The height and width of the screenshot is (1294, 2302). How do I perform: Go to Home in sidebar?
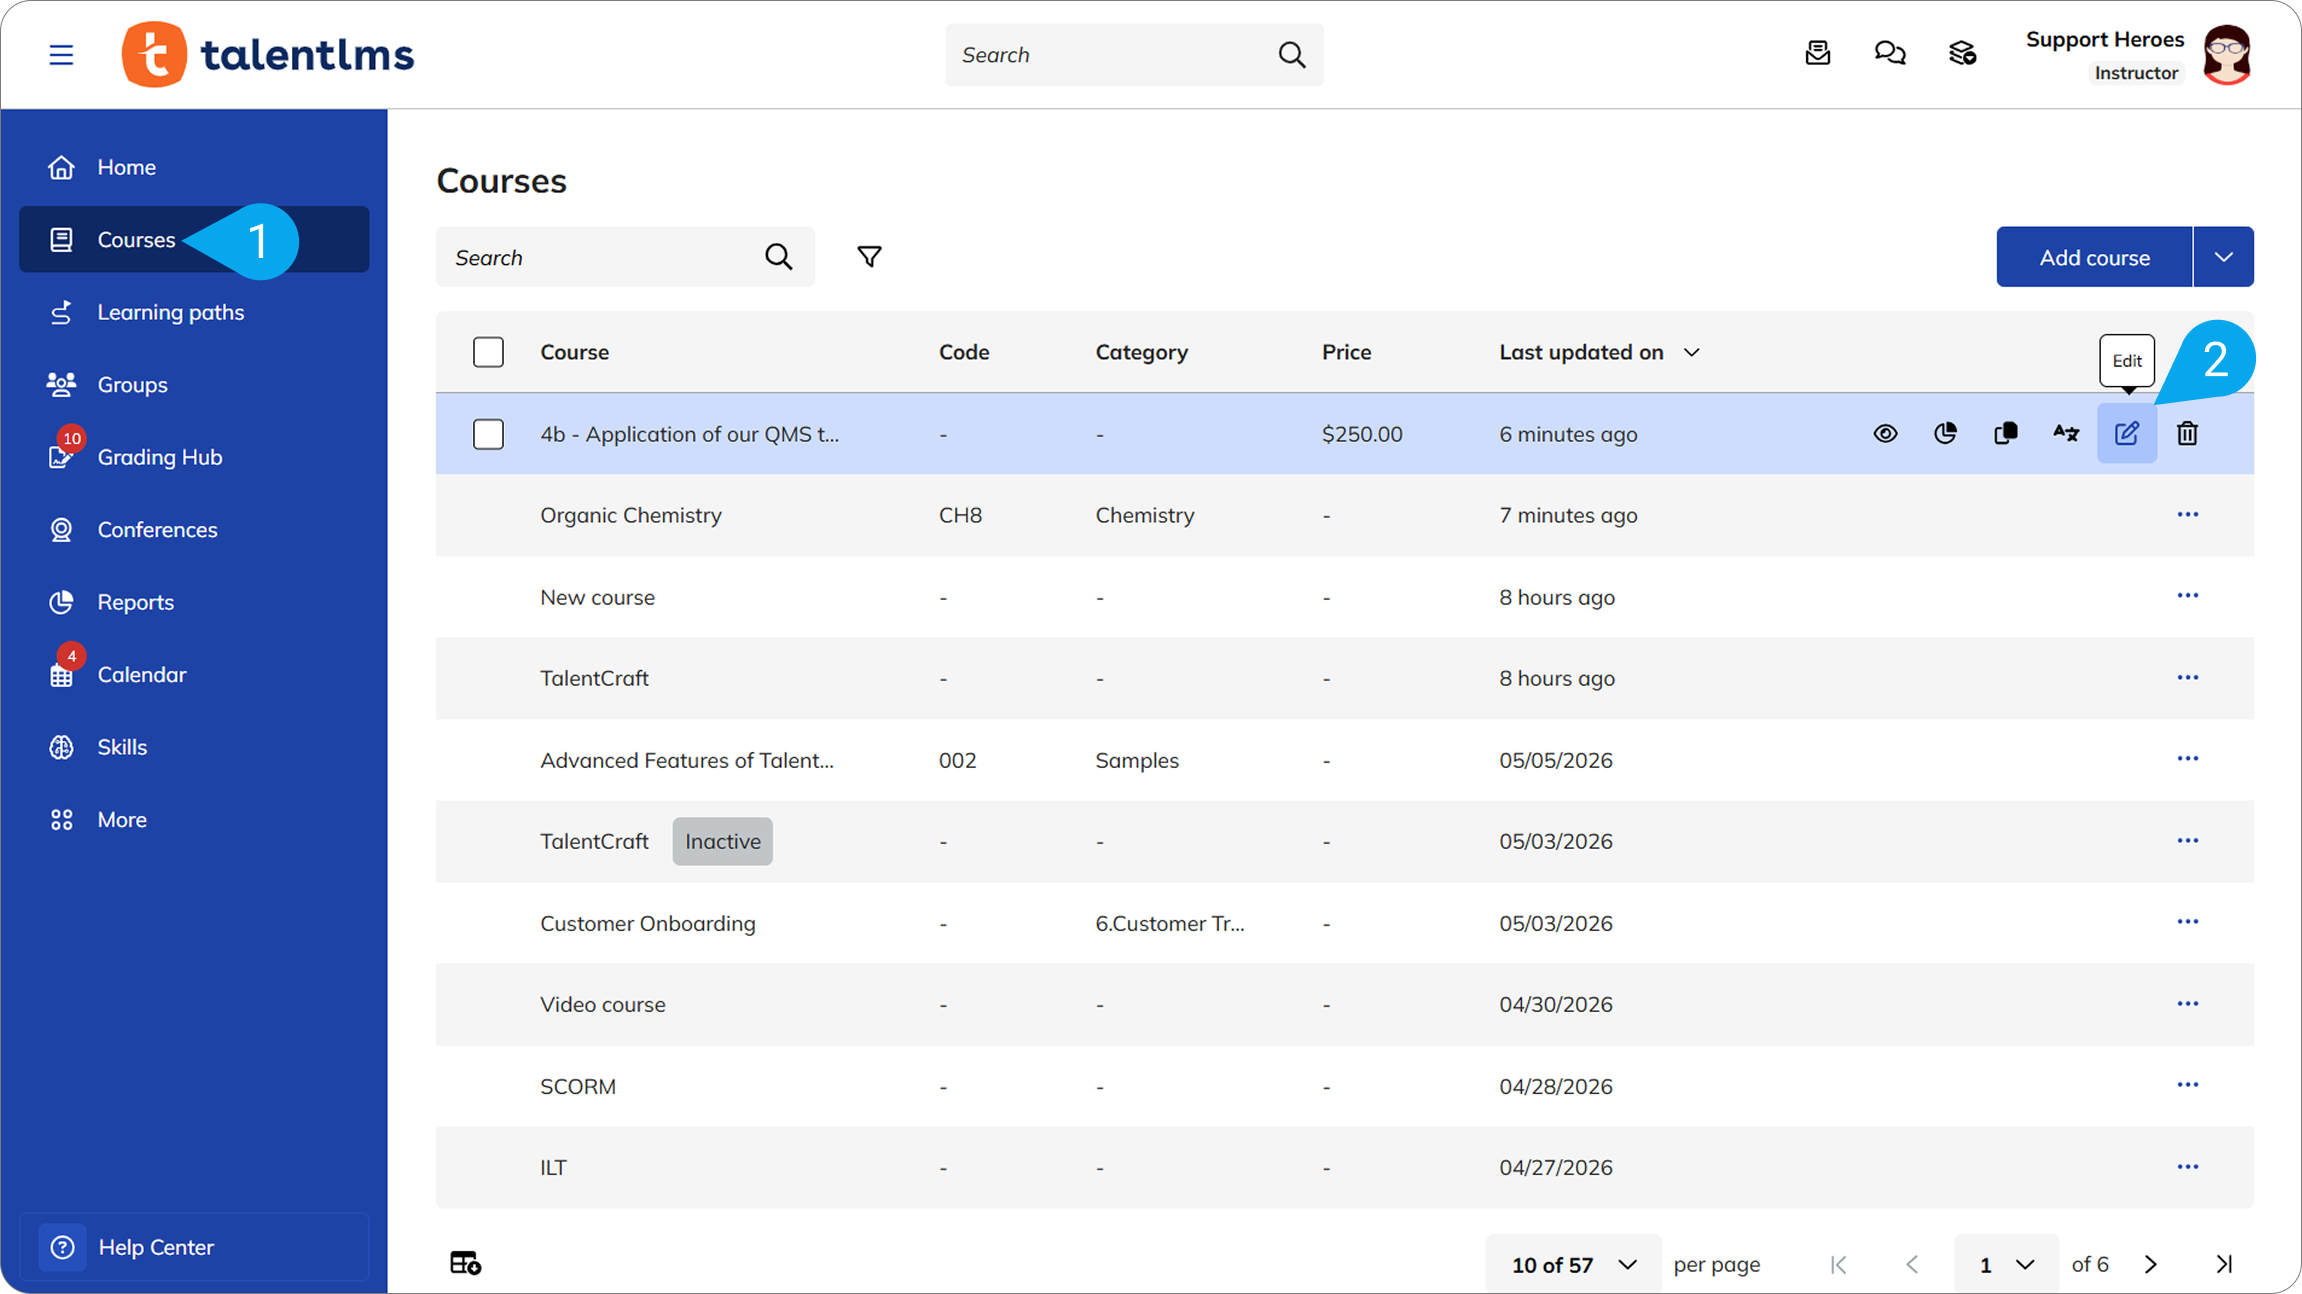click(195, 167)
